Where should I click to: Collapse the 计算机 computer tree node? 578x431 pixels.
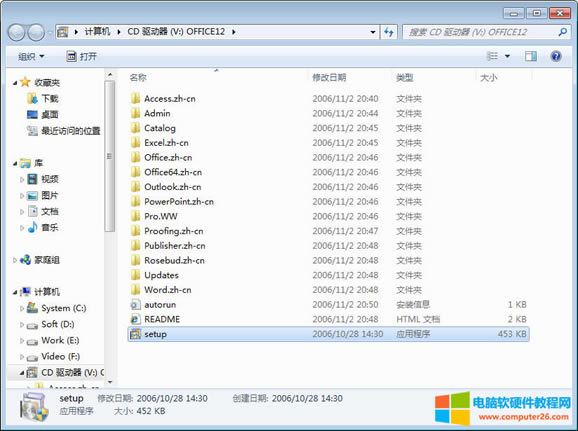point(15,292)
